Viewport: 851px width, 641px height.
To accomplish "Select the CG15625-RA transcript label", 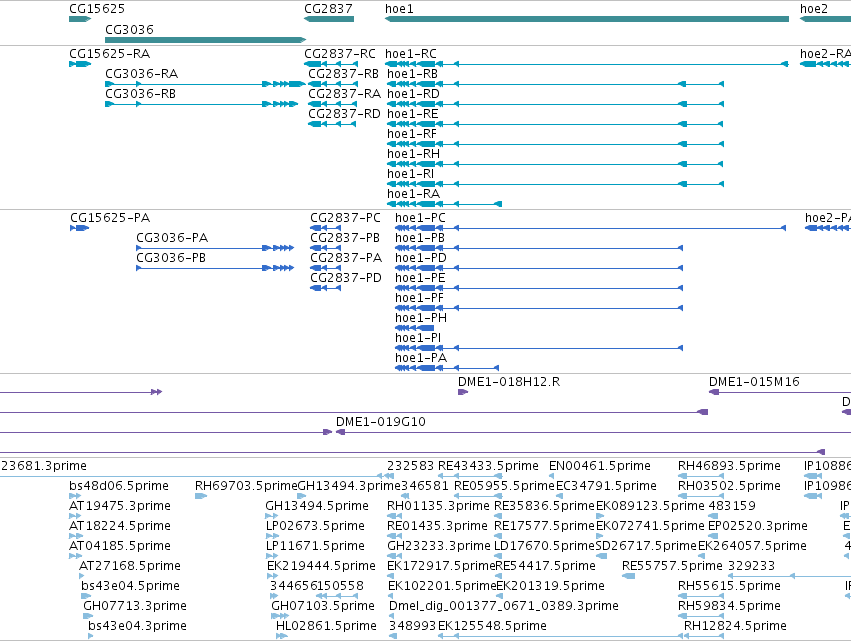I will 110,54.
